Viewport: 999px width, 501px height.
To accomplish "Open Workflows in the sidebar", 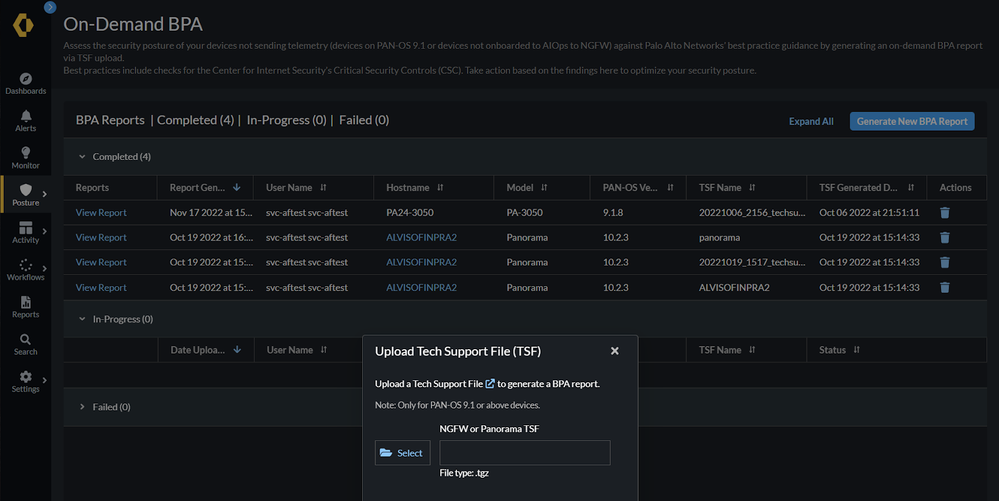I will (25, 269).
